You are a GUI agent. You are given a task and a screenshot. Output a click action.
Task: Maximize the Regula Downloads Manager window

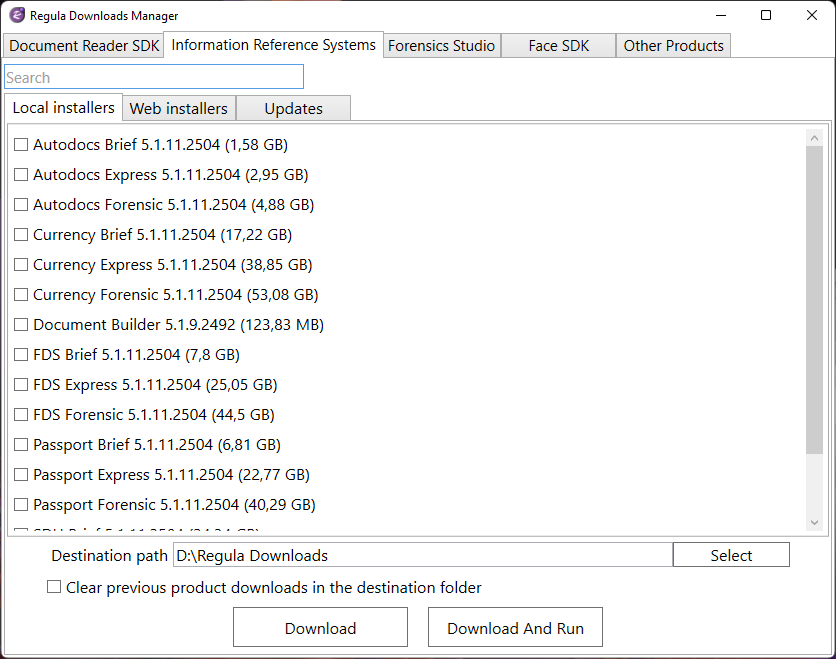pyautogui.click(x=766, y=15)
